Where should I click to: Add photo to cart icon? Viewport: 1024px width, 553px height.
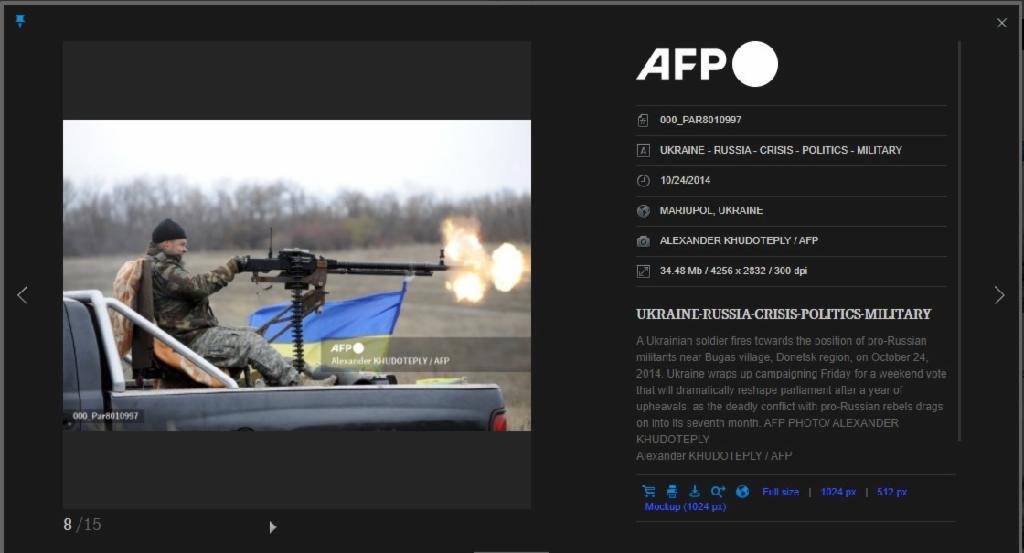648,491
